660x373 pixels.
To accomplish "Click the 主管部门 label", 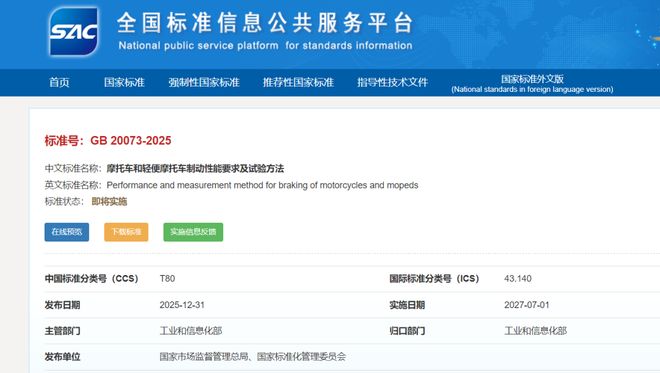I will pyautogui.click(x=62, y=331).
